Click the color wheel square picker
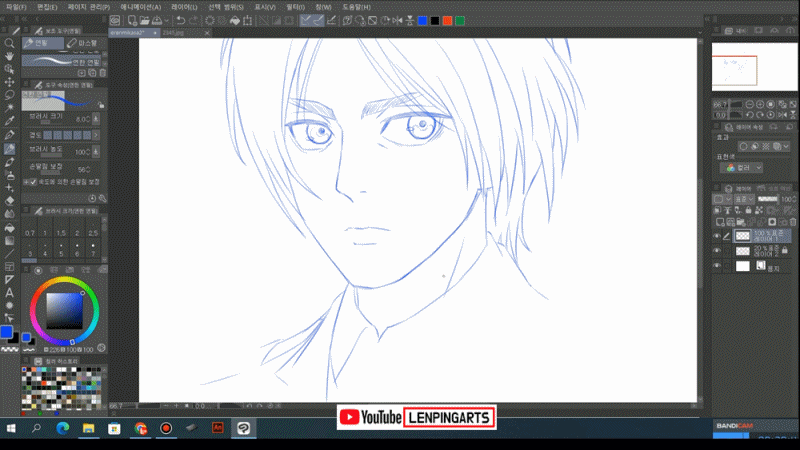The height and width of the screenshot is (450, 800). pyautogui.click(x=64, y=311)
